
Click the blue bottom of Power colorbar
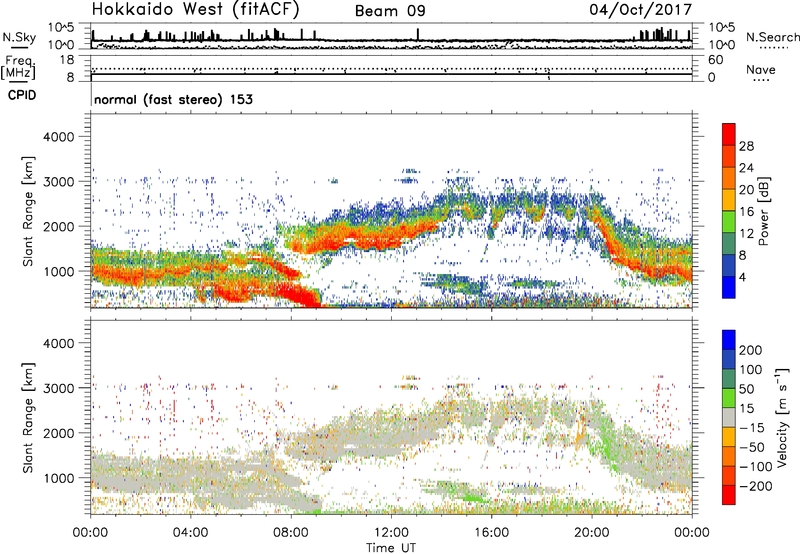(x=729, y=287)
